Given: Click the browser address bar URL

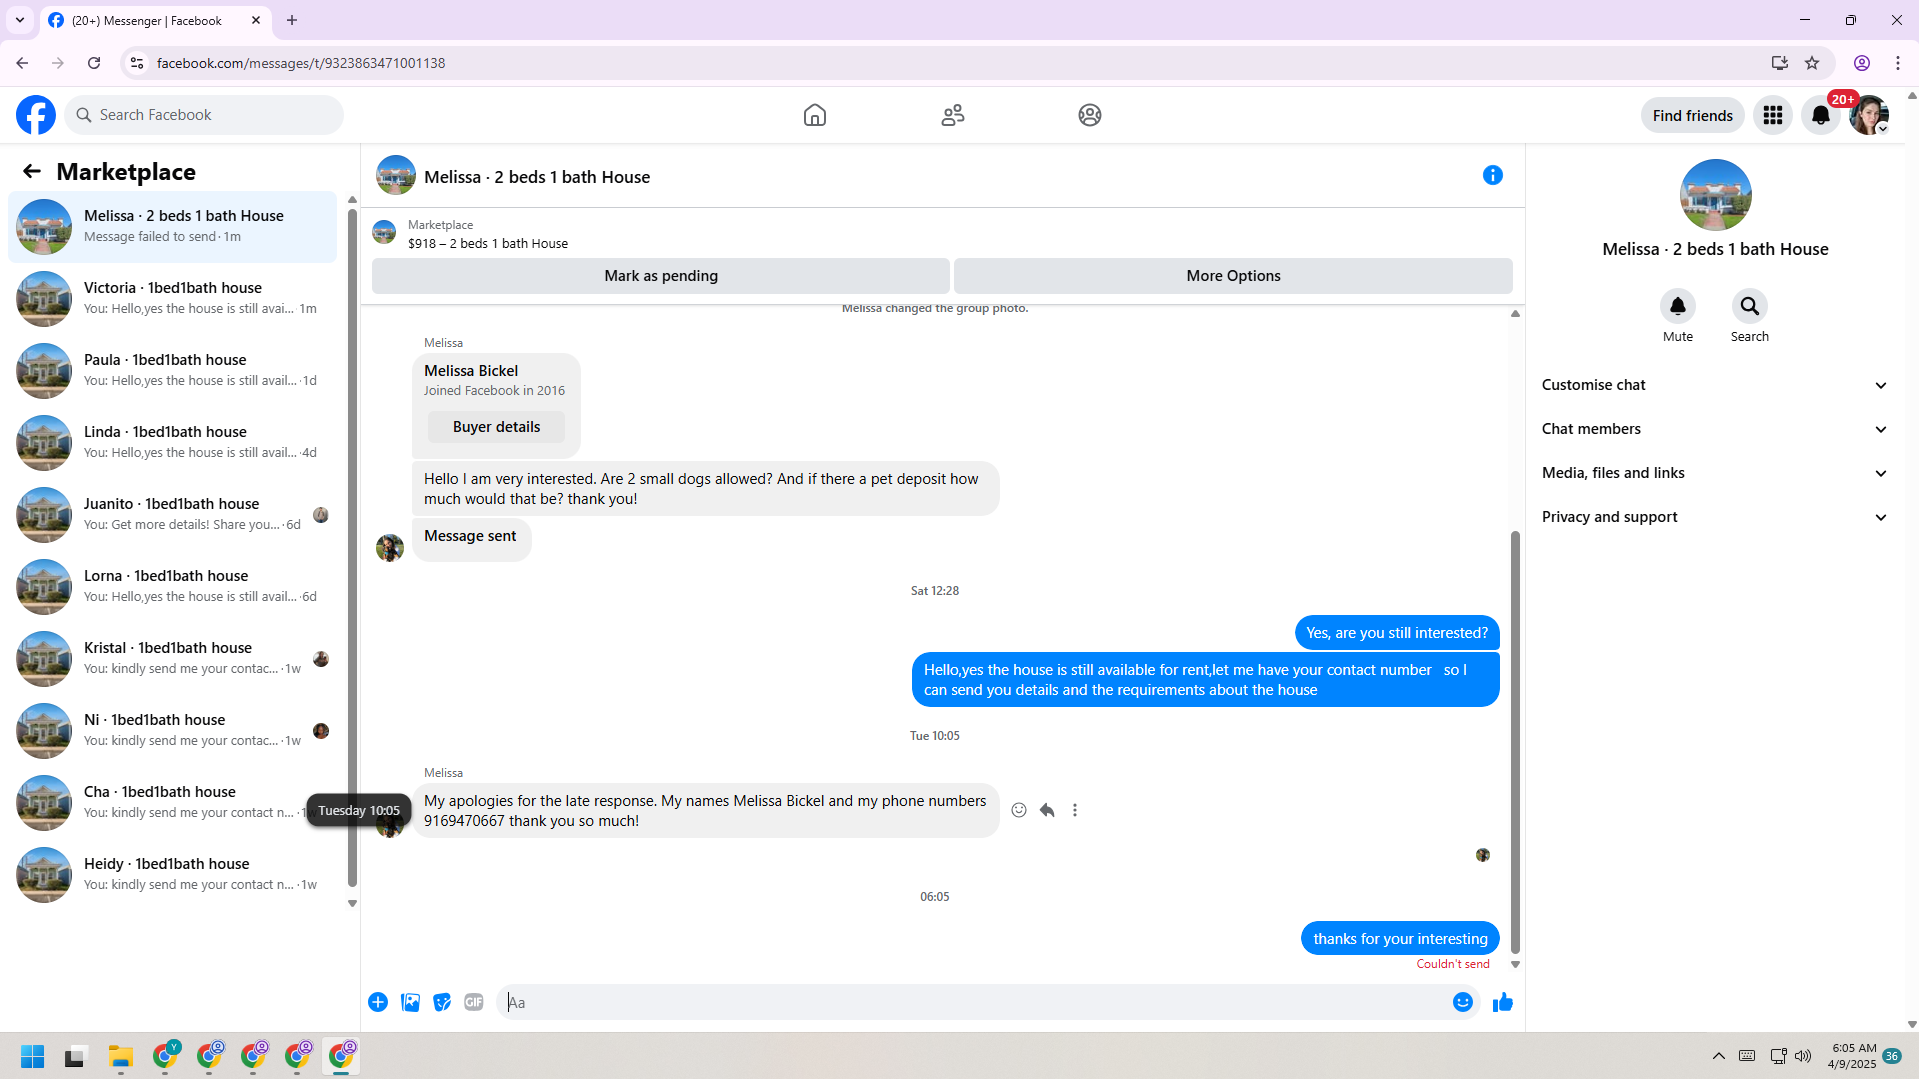Looking at the screenshot, I should coord(301,63).
